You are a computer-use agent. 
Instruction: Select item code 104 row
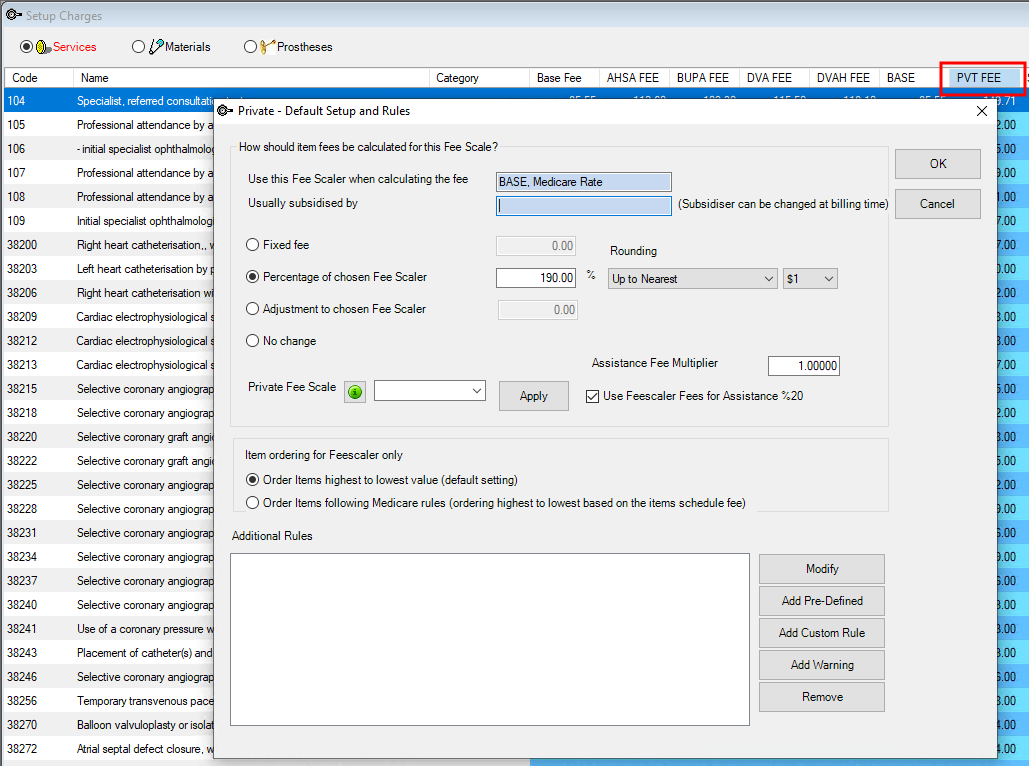110,100
